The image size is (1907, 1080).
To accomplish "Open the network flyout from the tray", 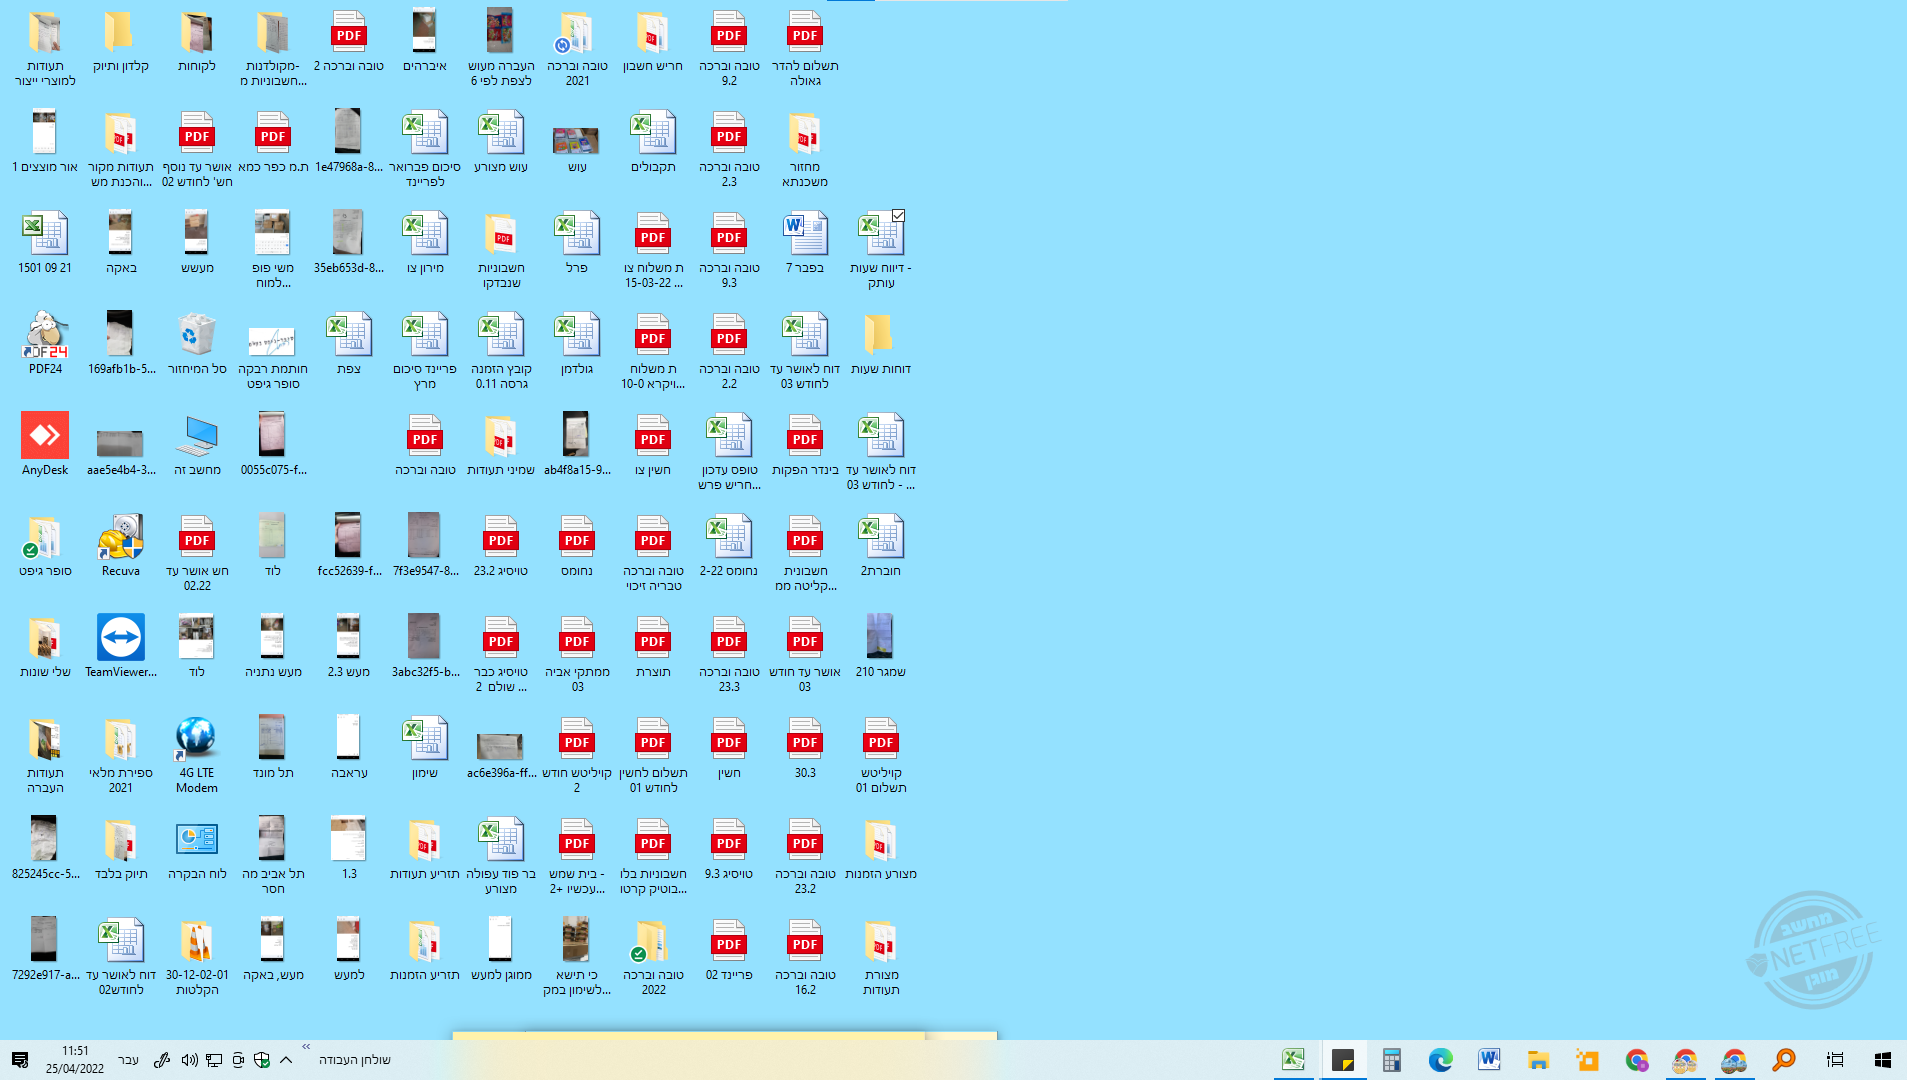I will click(x=213, y=1059).
